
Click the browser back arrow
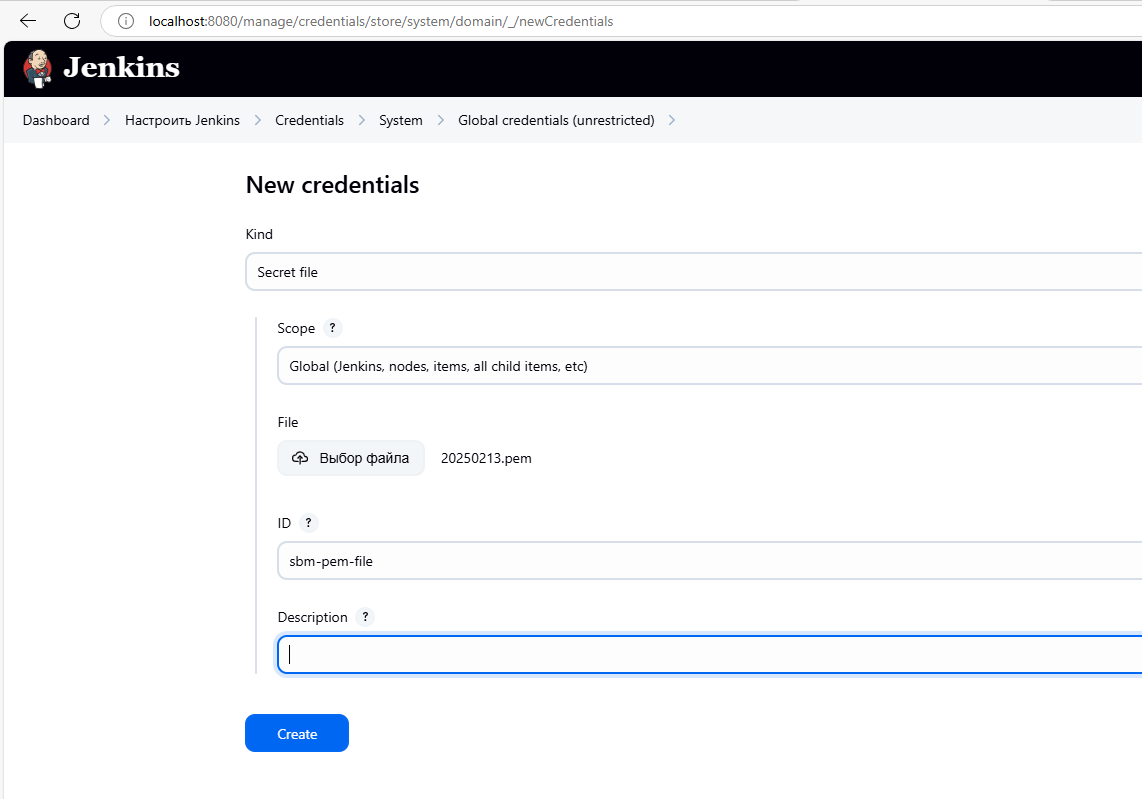(x=28, y=21)
